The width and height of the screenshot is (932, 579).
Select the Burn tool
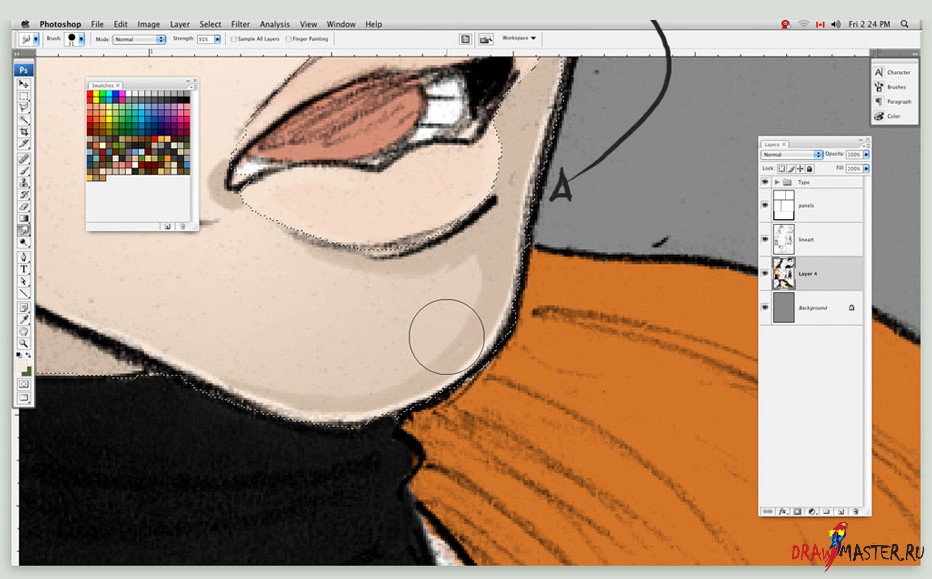point(24,242)
